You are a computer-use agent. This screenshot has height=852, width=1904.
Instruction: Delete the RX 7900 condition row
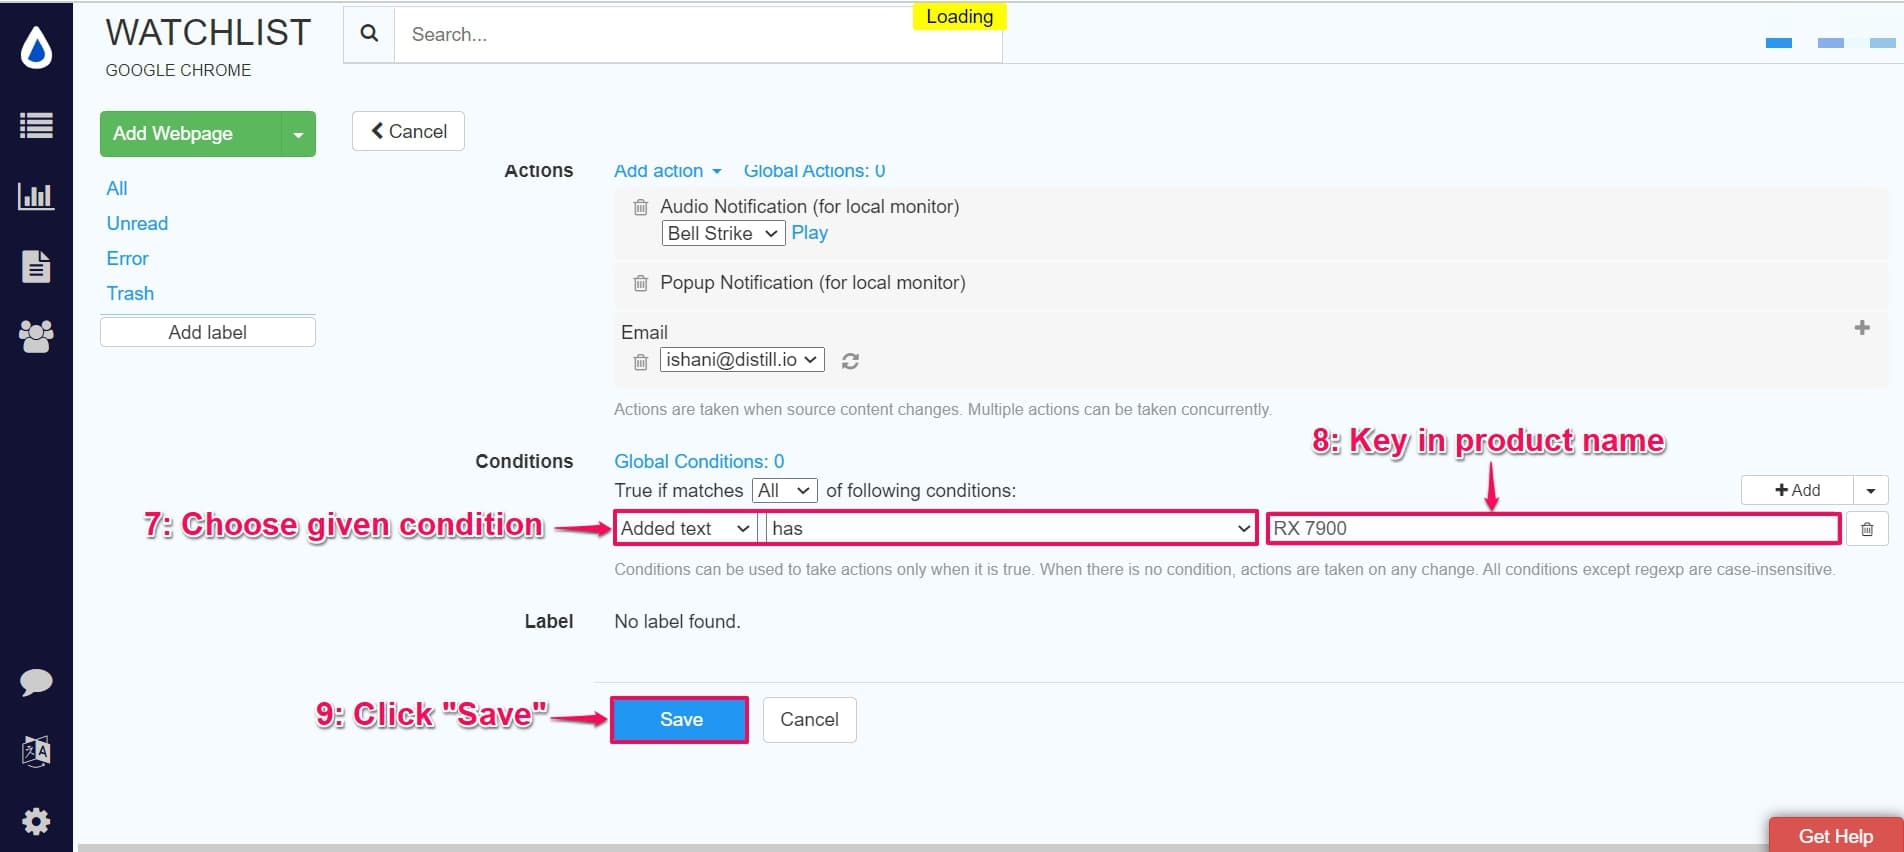click(x=1866, y=529)
